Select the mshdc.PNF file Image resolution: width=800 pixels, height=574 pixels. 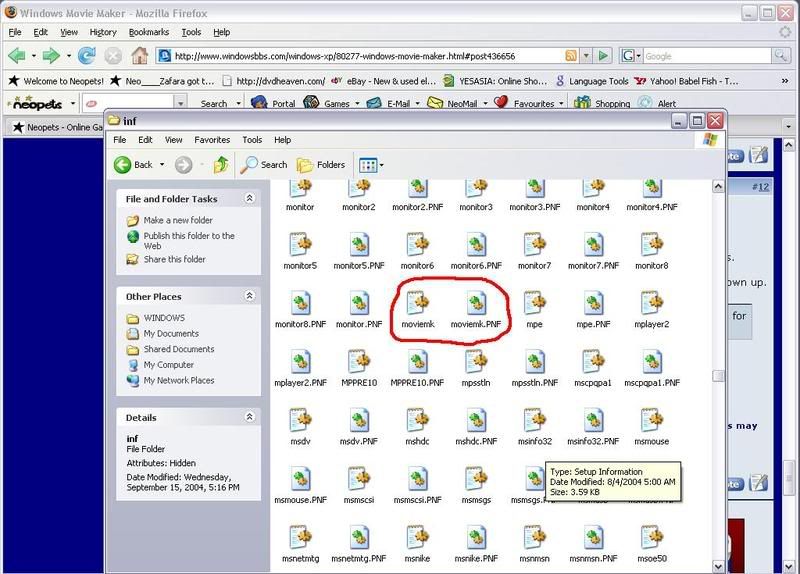point(476,427)
